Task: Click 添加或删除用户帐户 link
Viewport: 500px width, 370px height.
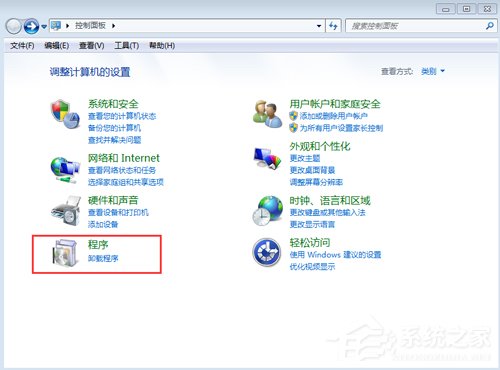Action: tap(334, 116)
